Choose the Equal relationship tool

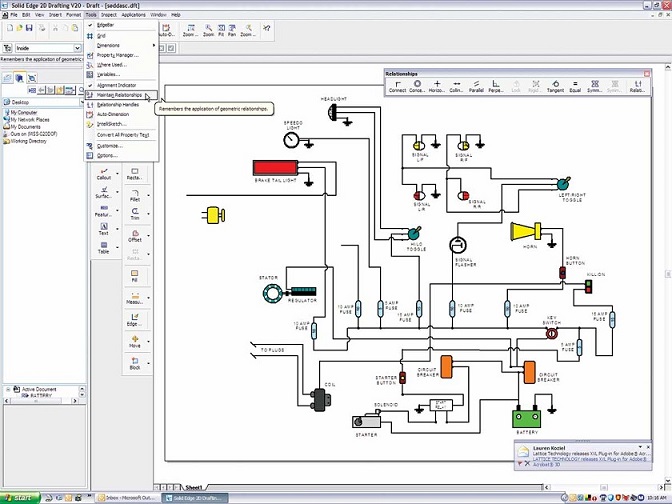[575, 86]
